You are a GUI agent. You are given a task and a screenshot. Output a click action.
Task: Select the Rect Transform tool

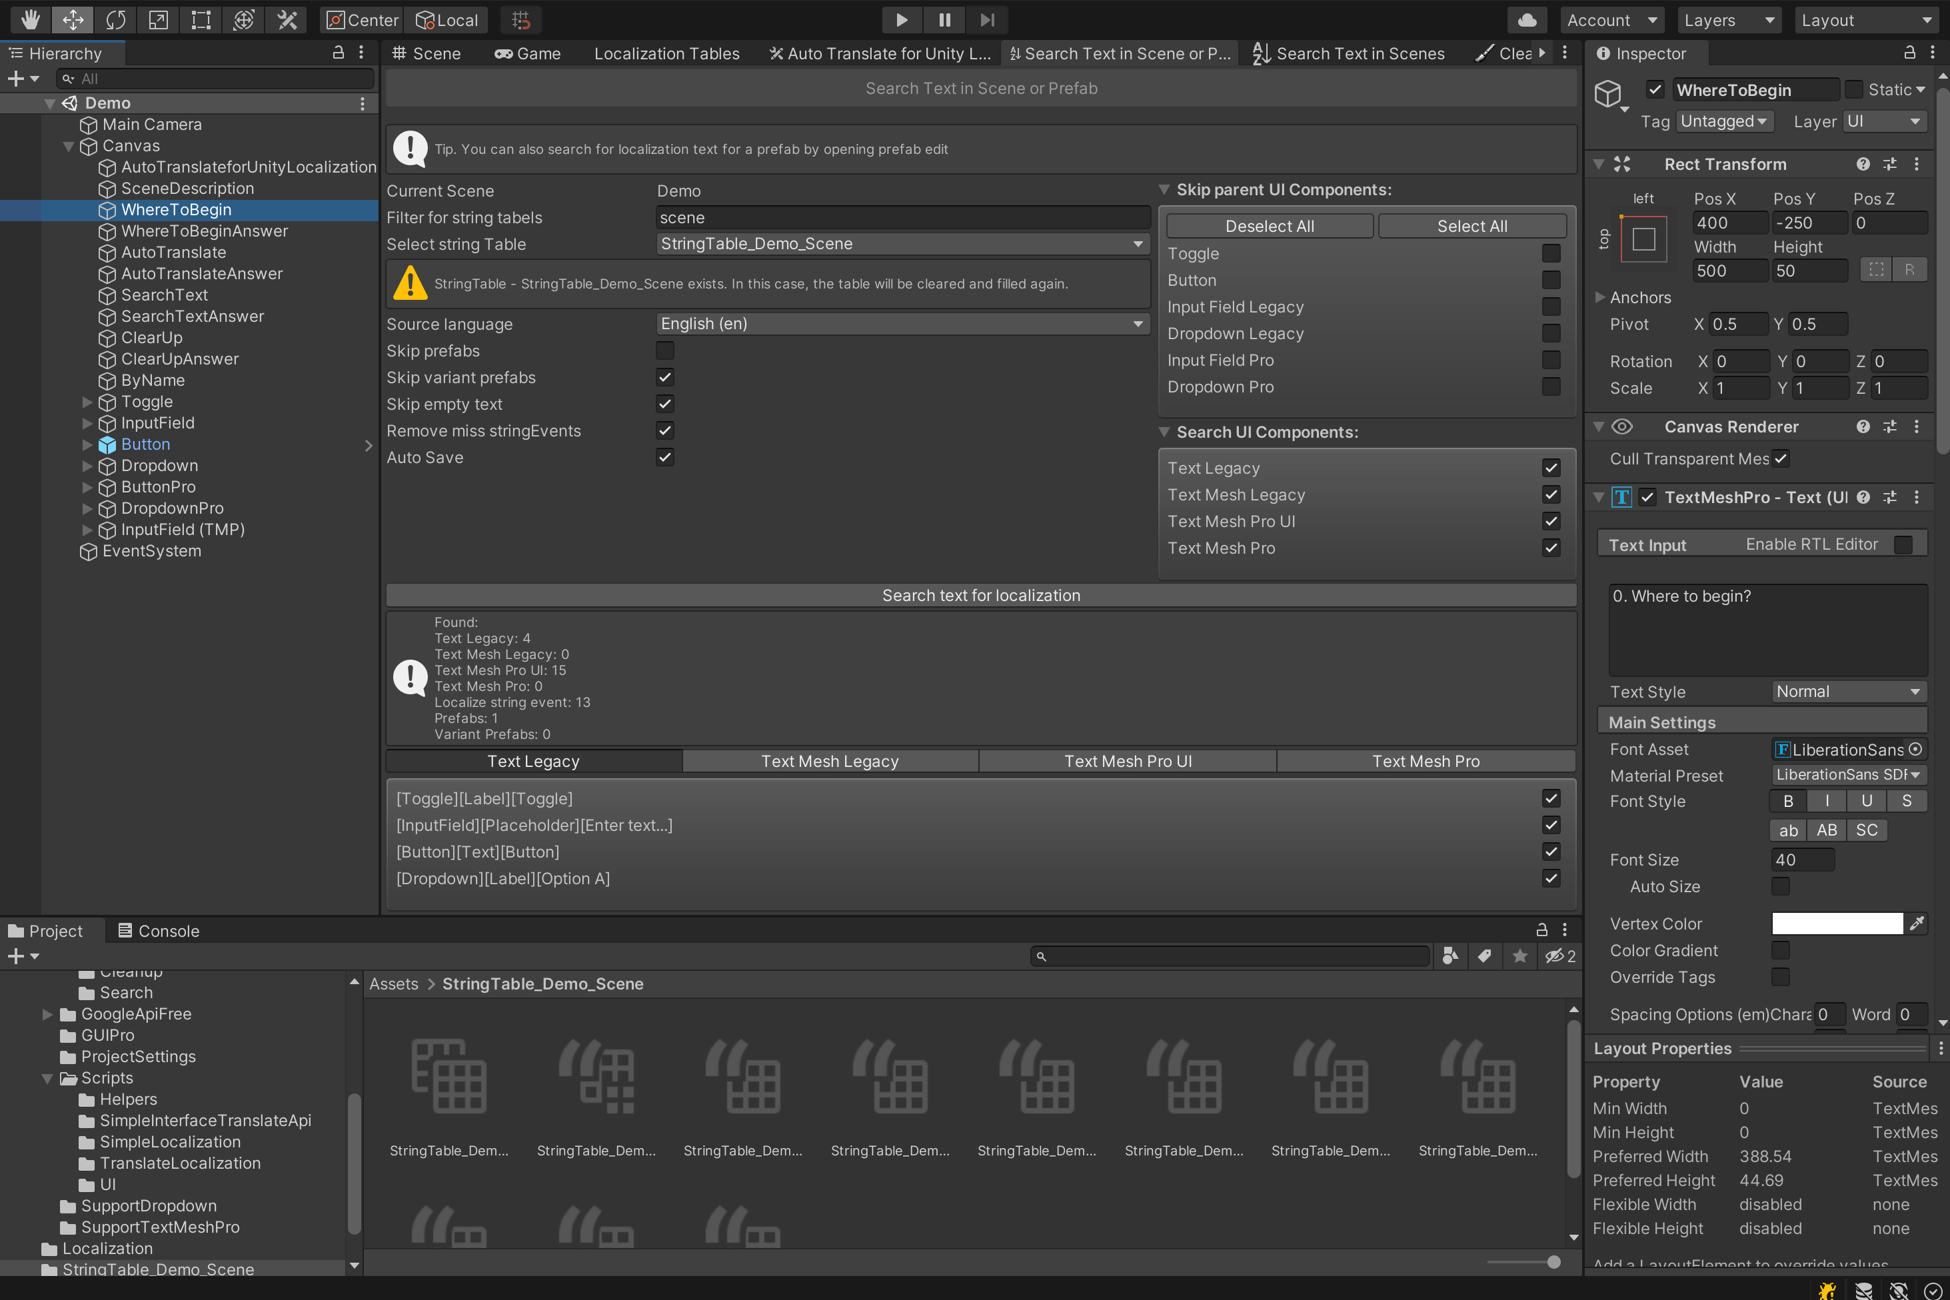click(201, 19)
